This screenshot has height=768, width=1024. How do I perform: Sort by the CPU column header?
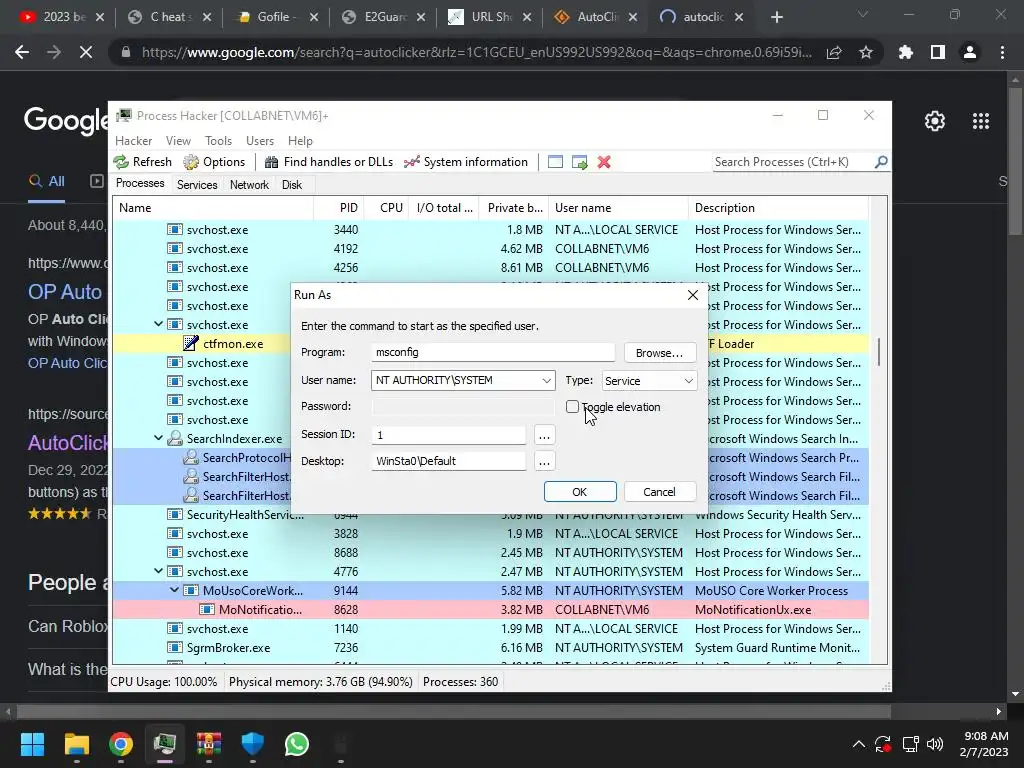pyautogui.click(x=387, y=208)
